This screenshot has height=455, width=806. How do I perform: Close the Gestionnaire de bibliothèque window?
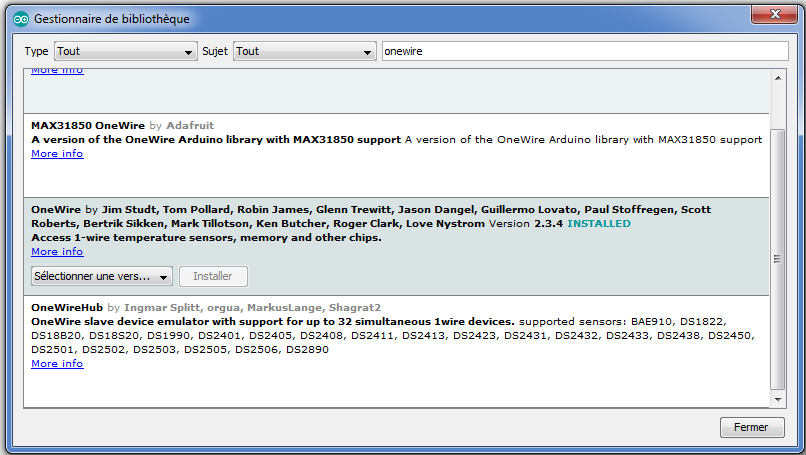tap(775, 14)
